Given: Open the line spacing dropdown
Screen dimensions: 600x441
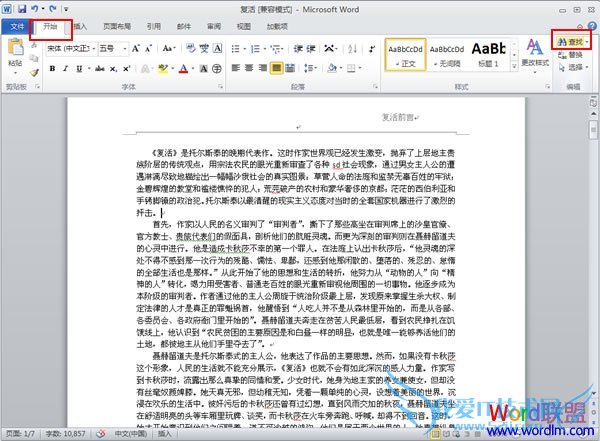Looking at the screenshot, I should (x=310, y=68).
